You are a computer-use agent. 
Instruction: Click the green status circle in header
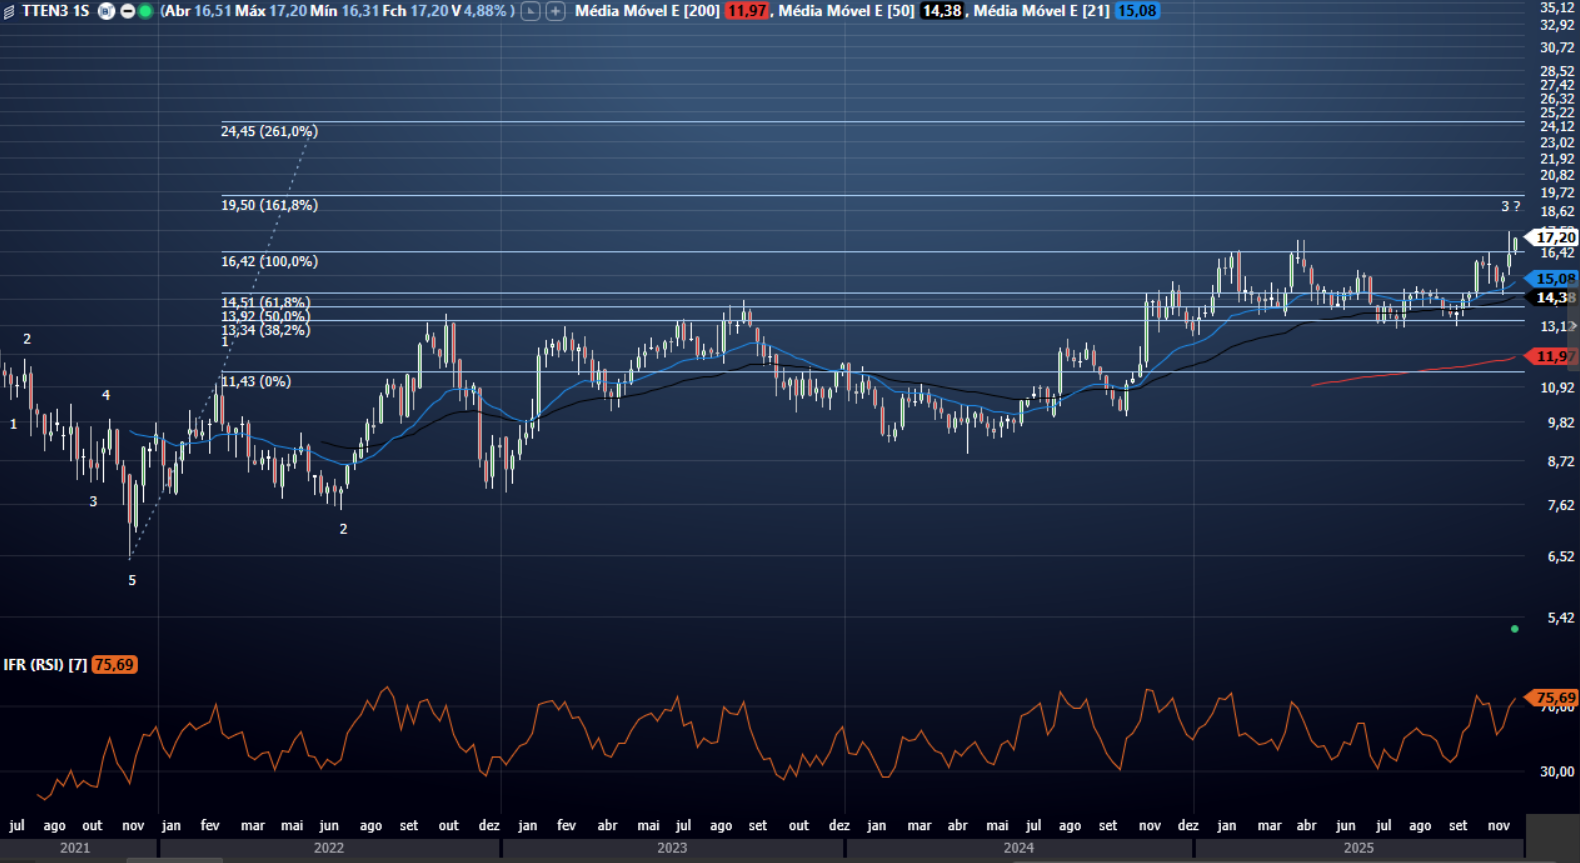tap(146, 11)
